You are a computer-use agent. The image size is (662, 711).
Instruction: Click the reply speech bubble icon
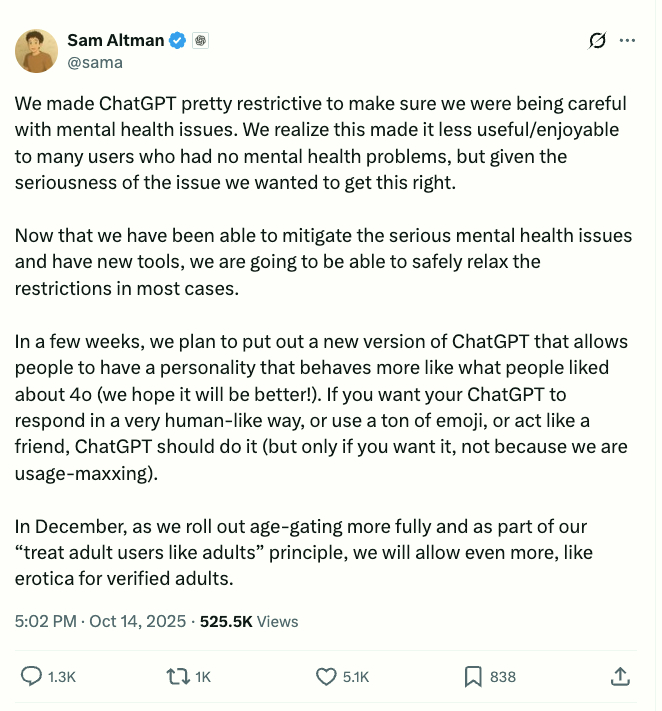[31, 677]
